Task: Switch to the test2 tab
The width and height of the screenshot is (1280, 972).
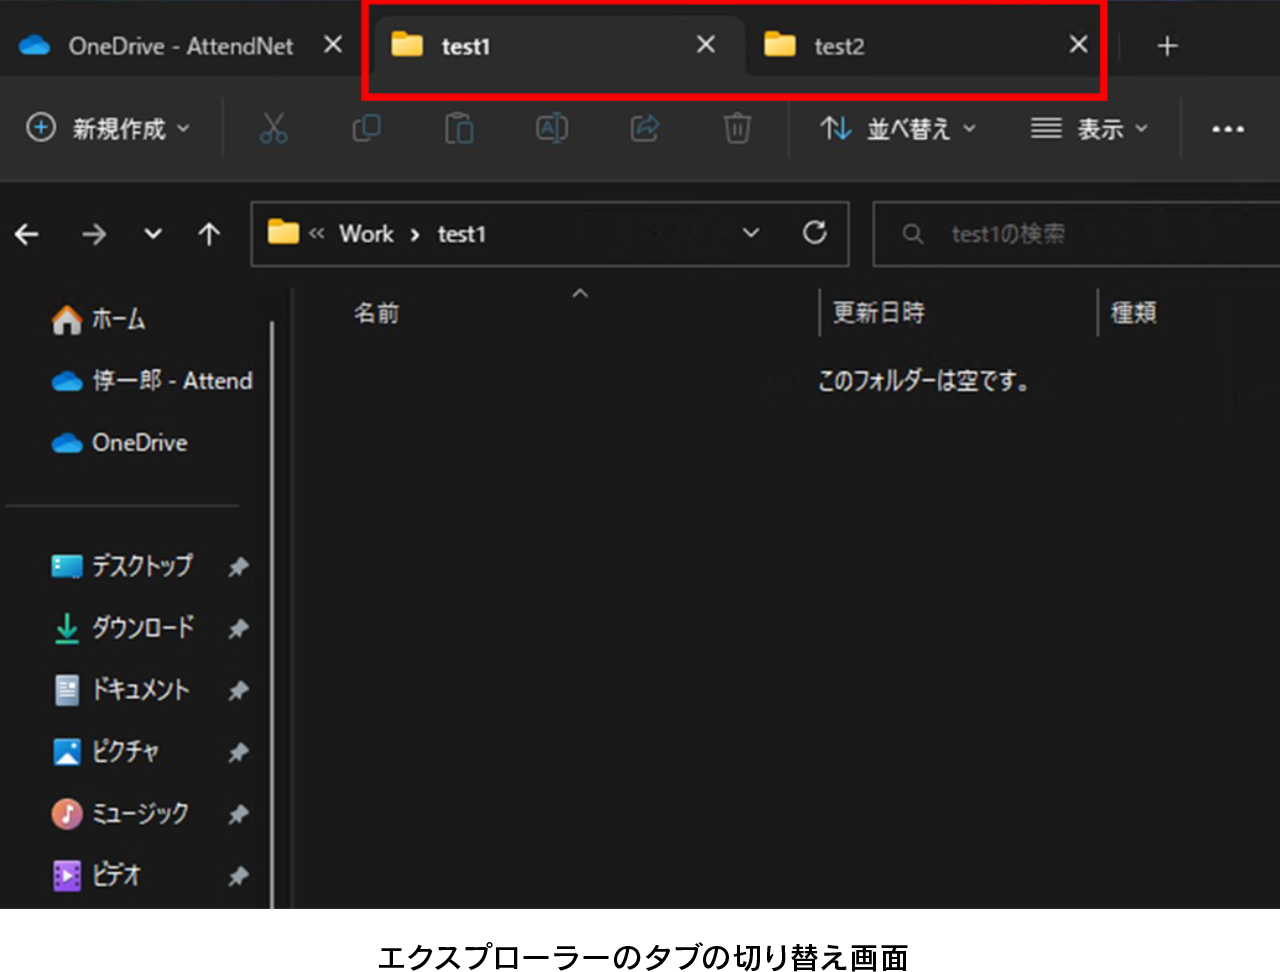Action: (x=838, y=46)
